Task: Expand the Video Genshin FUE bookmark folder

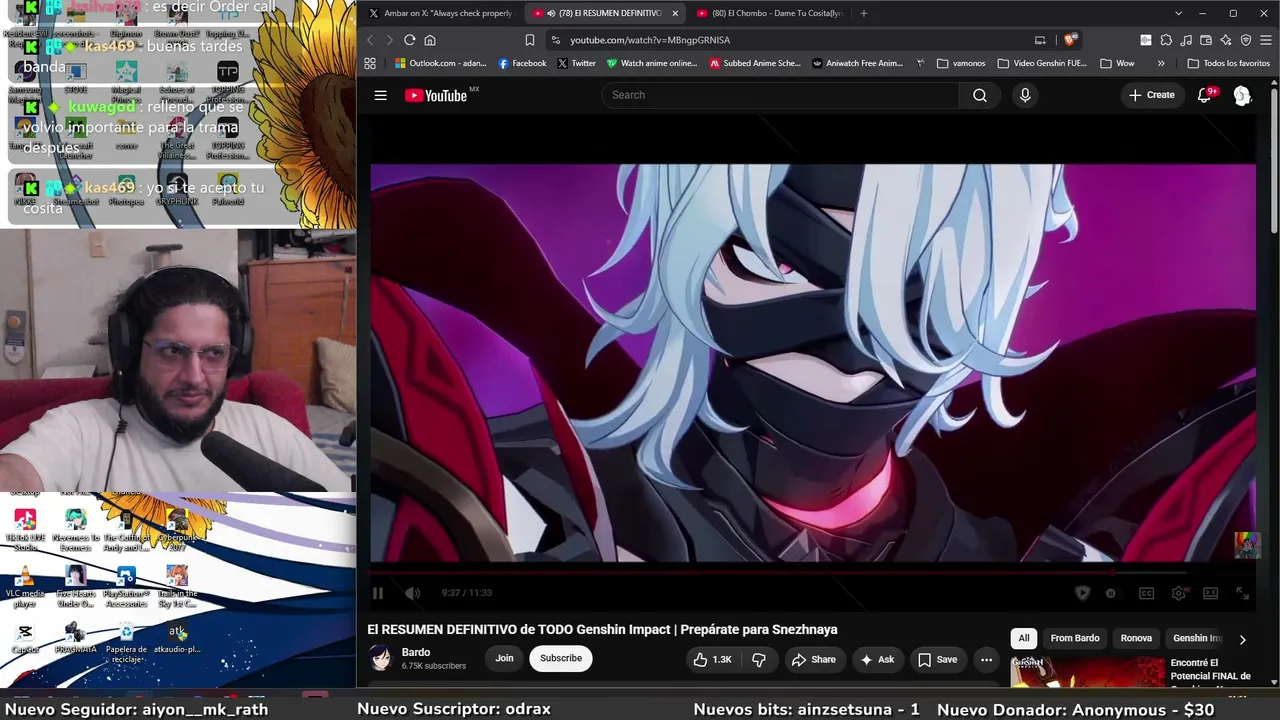Action: (1042, 63)
